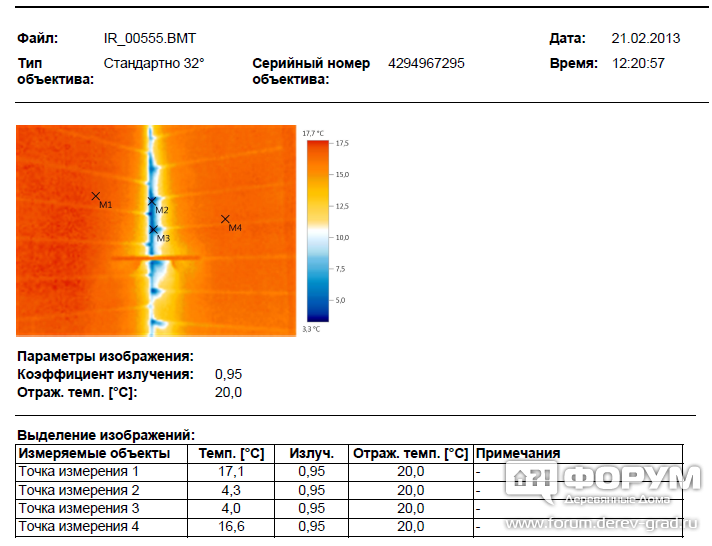The height and width of the screenshot is (546, 712).
Task: Click the 'Выделение изображений:' heading
Action: pyautogui.click(x=106, y=436)
